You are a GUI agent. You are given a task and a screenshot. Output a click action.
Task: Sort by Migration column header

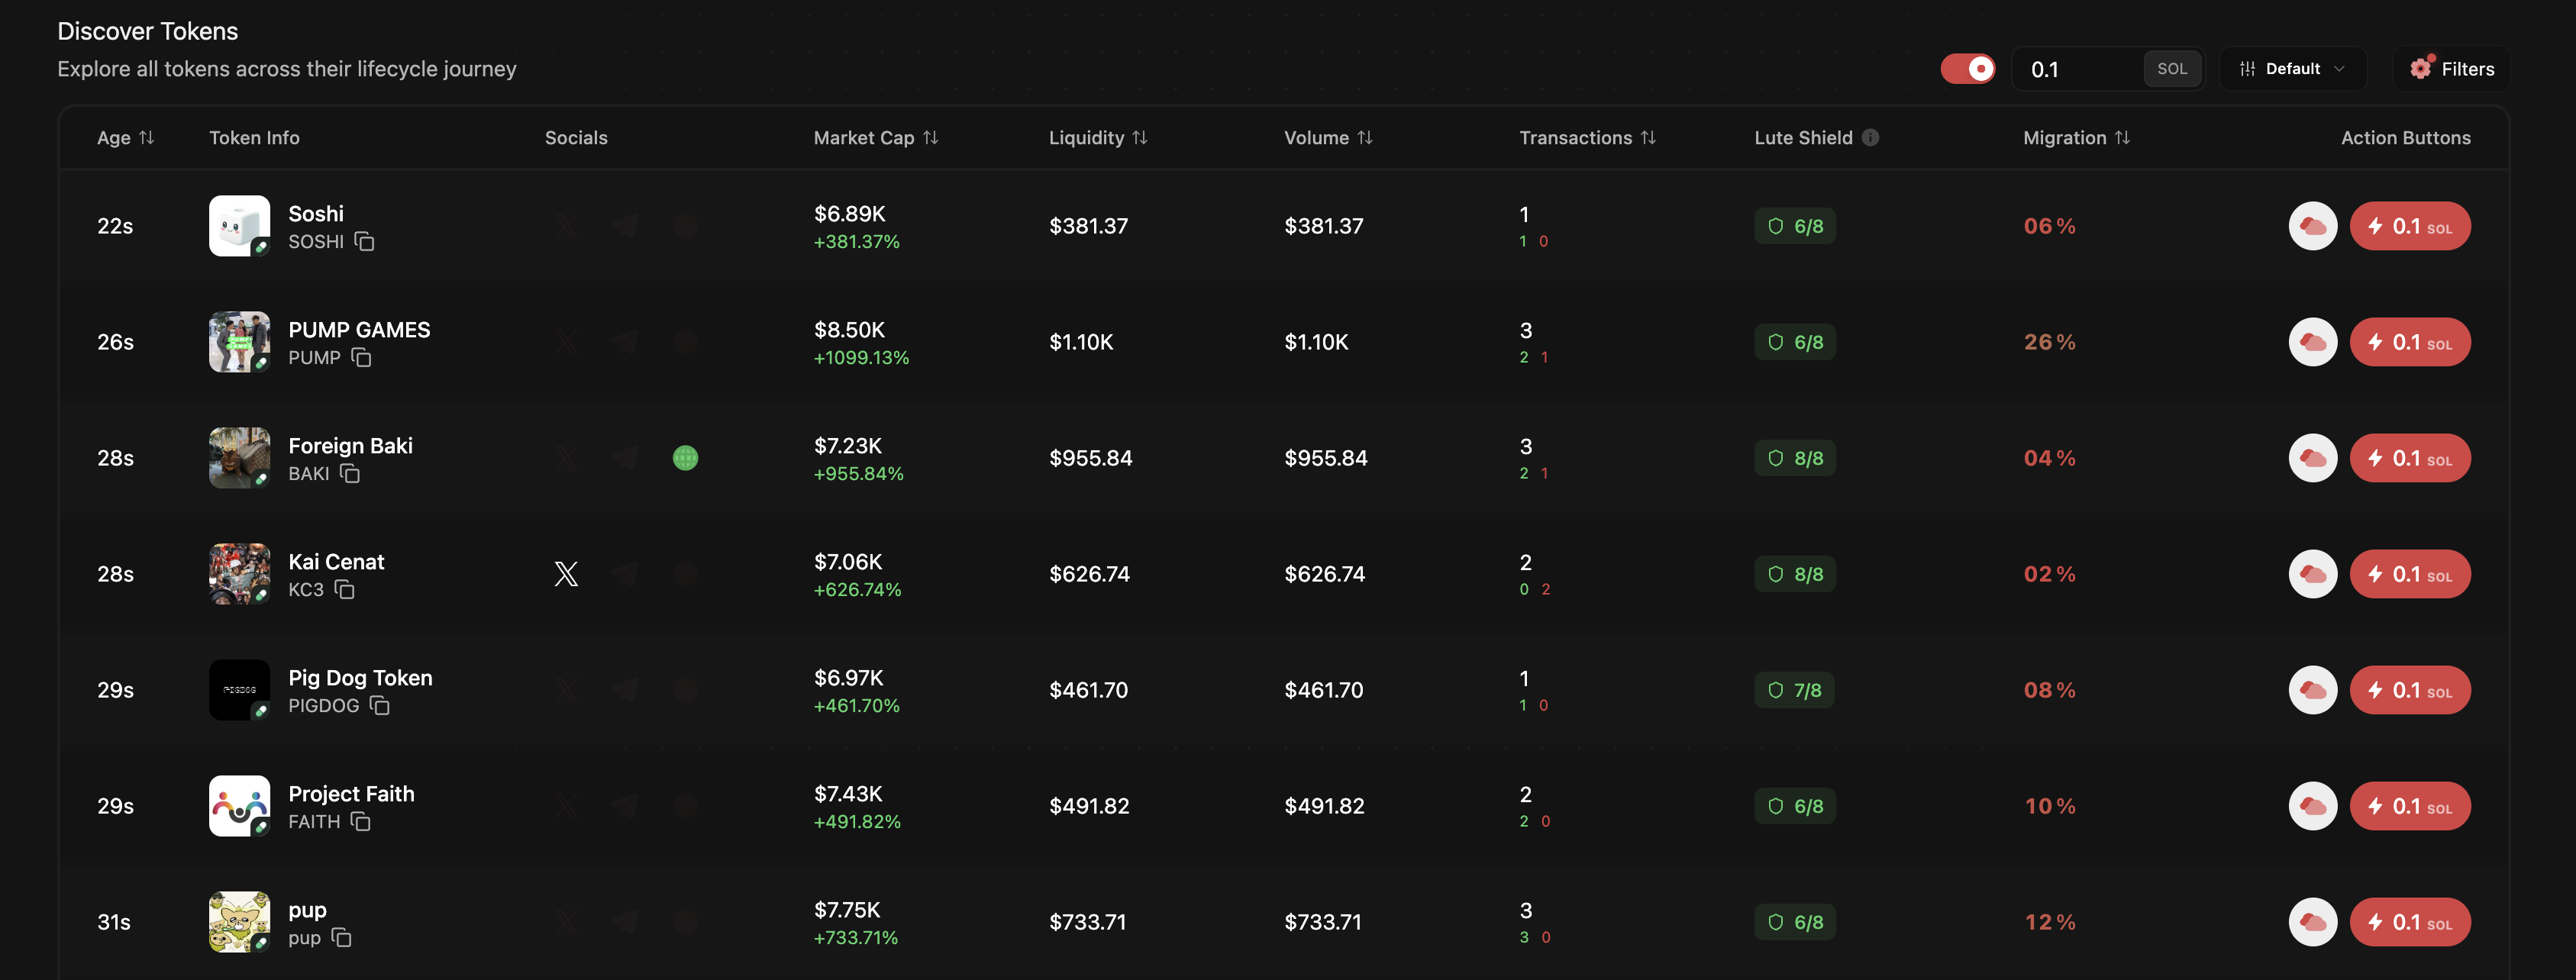coord(2076,138)
